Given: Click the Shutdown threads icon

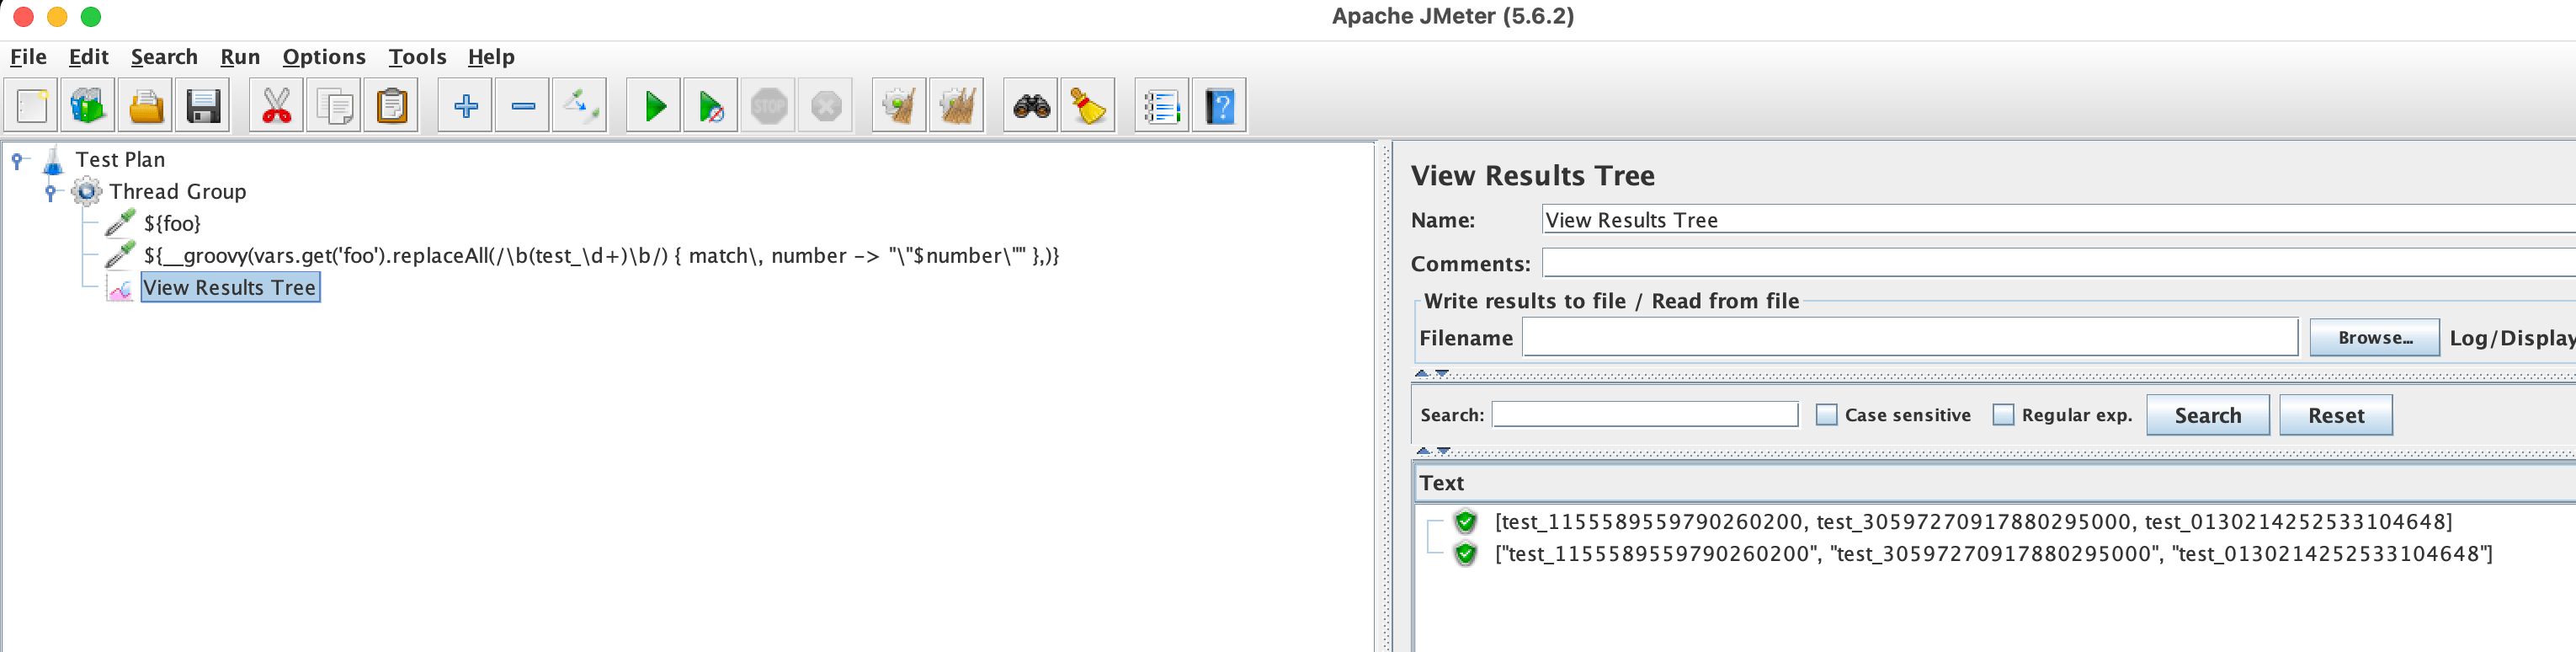Looking at the screenshot, I should [x=826, y=106].
